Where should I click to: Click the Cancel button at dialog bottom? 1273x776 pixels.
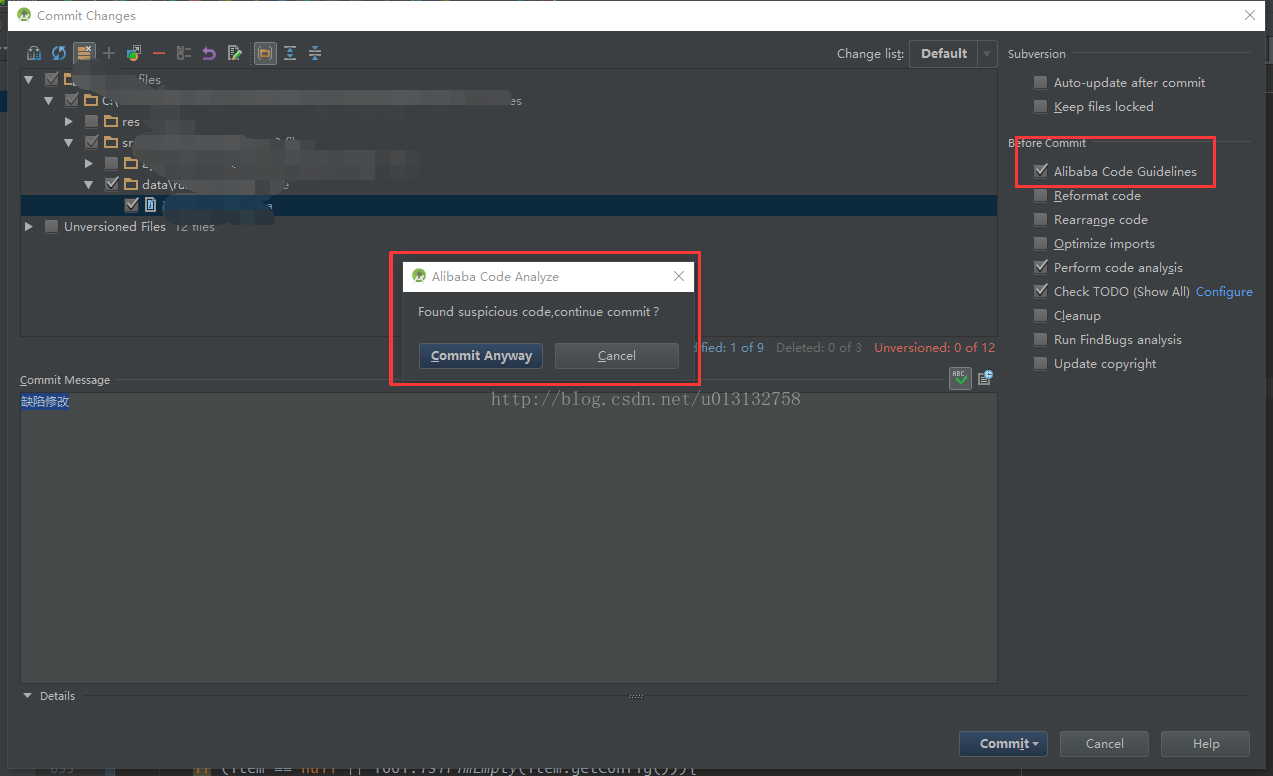(1104, 744)
